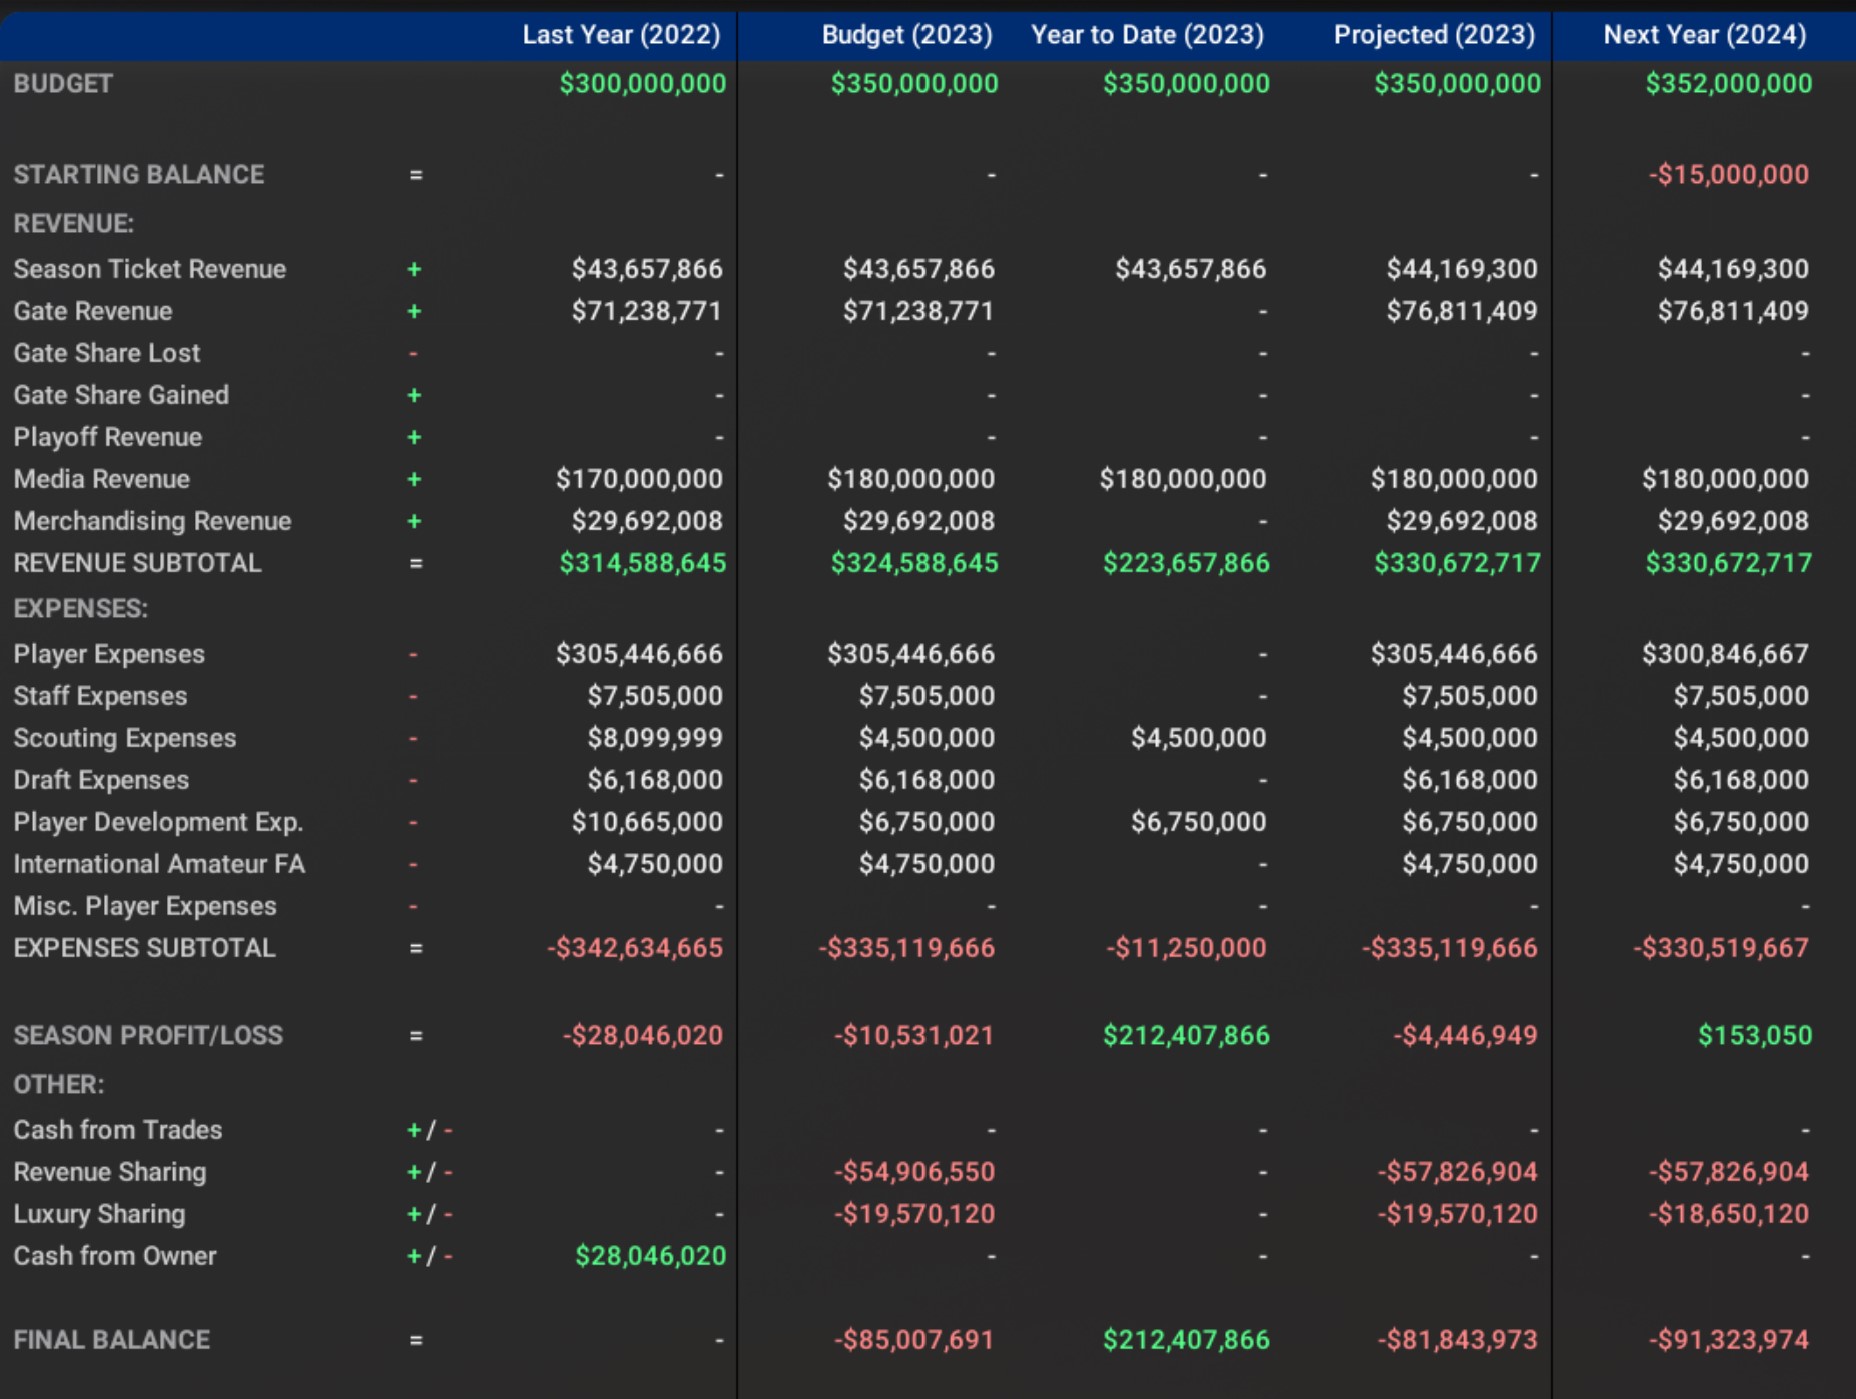Click the $153,050 next year profit value

point(1755,1035)
